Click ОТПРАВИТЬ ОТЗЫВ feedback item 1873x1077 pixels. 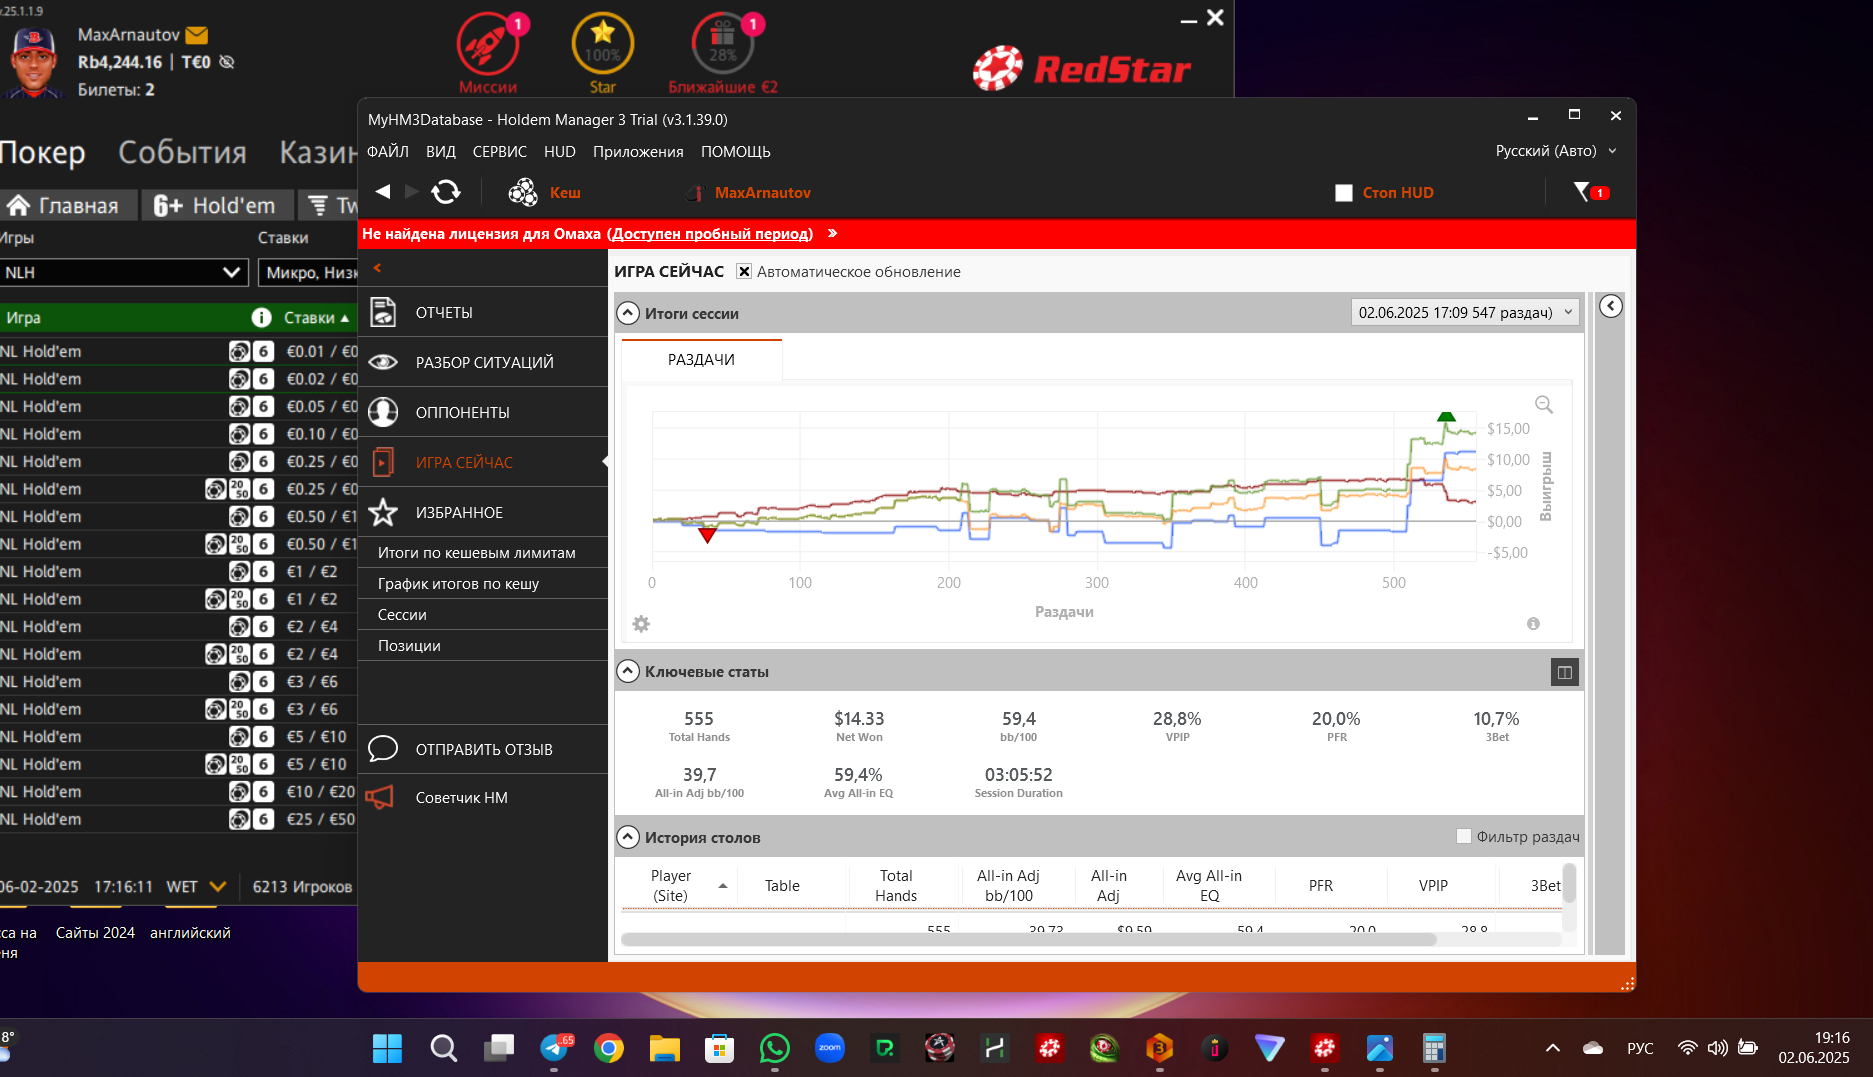point(483,749)
